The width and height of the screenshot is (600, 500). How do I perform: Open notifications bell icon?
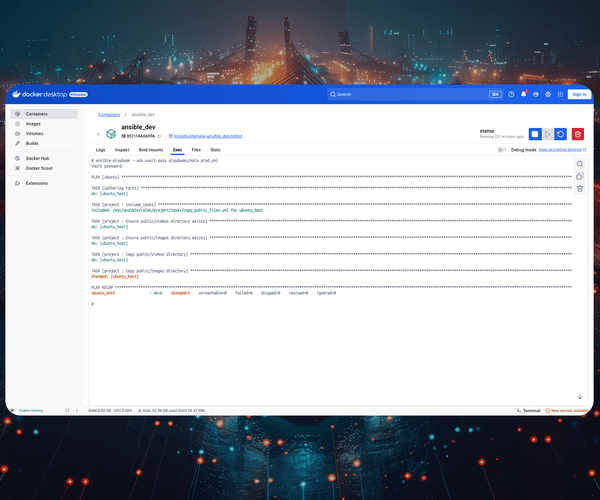click(523, 94)
